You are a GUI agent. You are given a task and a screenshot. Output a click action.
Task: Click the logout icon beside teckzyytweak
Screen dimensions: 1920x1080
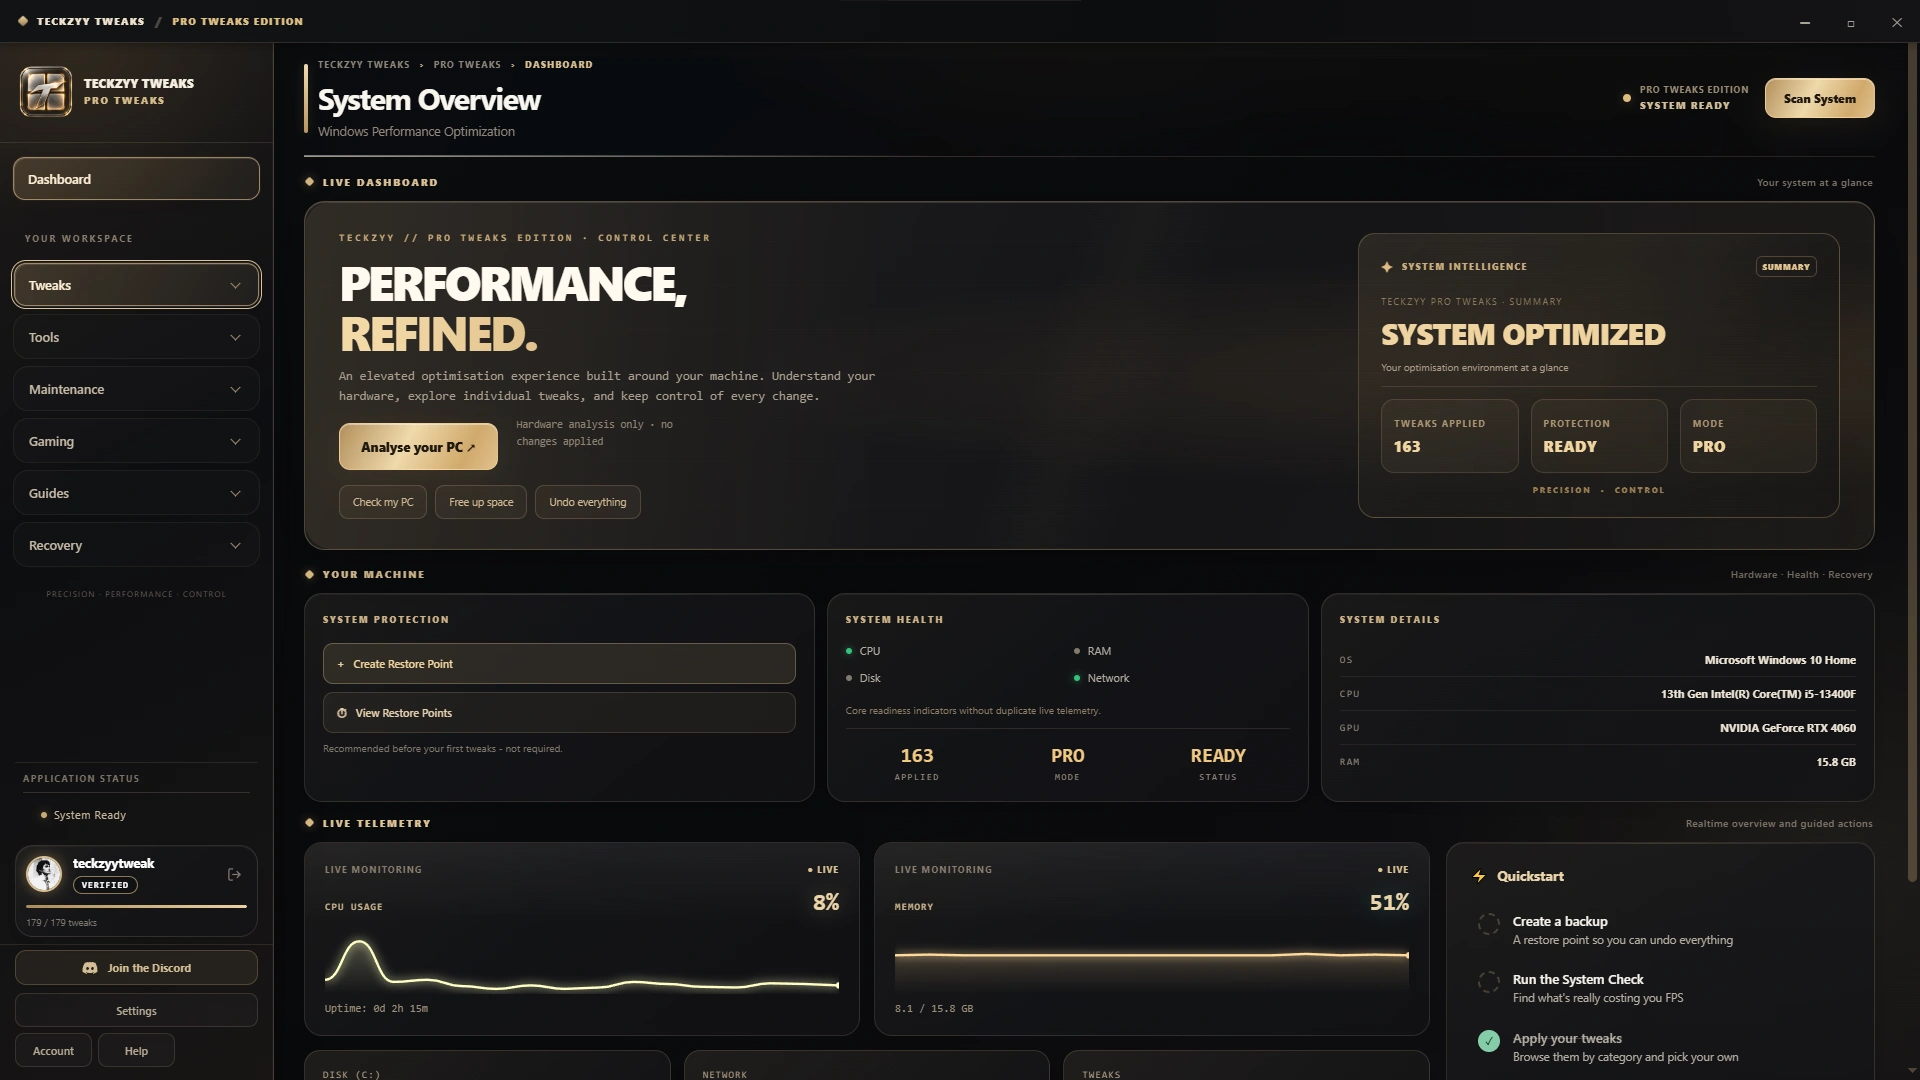(x=234, y=875)
